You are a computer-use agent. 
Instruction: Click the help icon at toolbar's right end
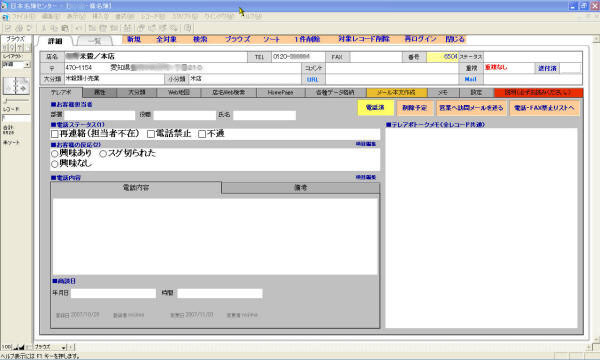click(188, 28)
